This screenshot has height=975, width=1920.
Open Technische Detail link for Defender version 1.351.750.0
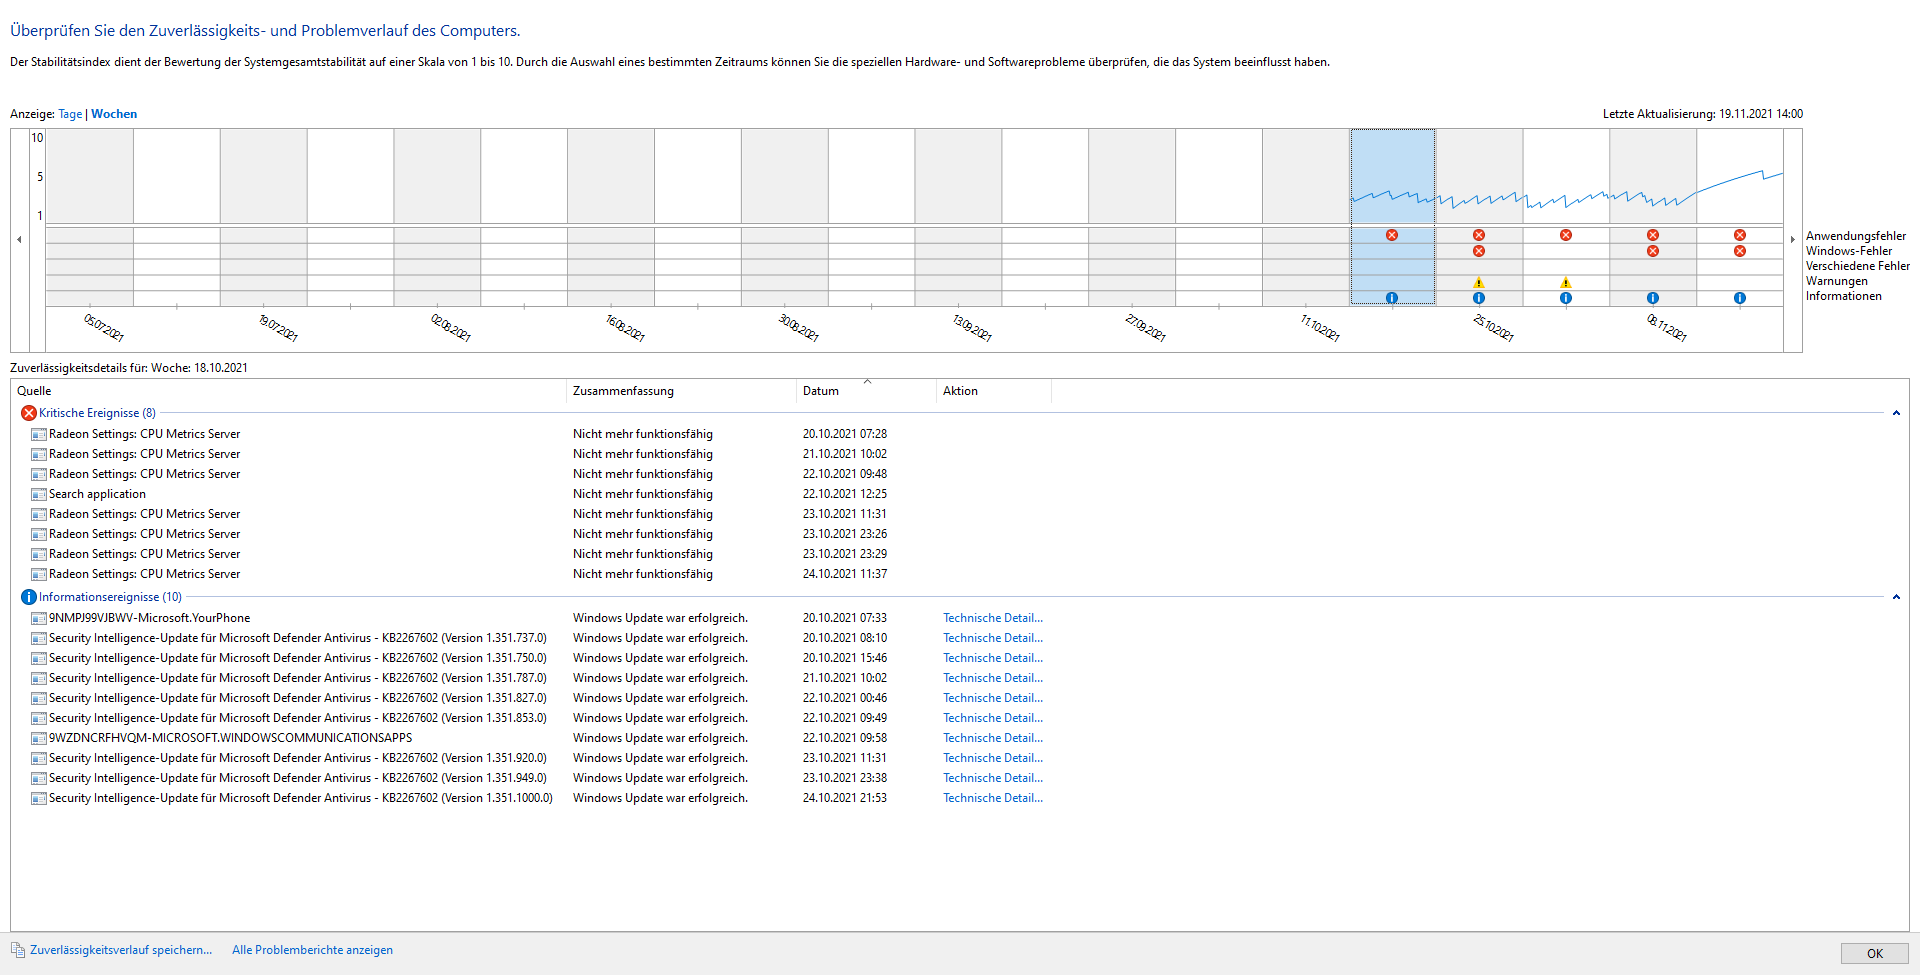click(993, 658)
